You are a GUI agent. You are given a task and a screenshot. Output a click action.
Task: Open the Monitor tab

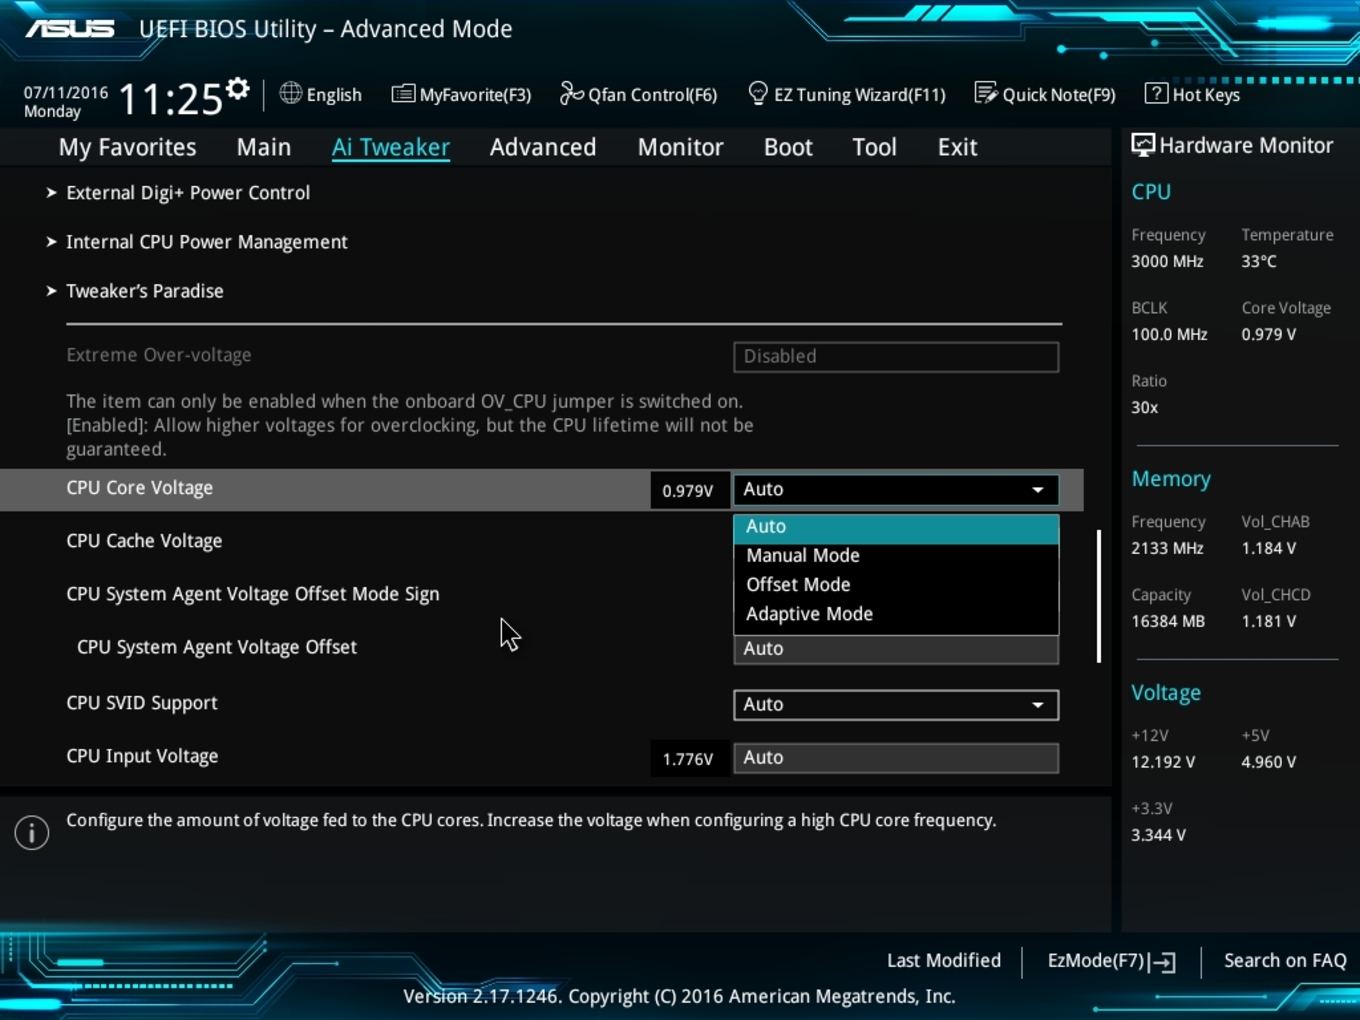(681, 147)
